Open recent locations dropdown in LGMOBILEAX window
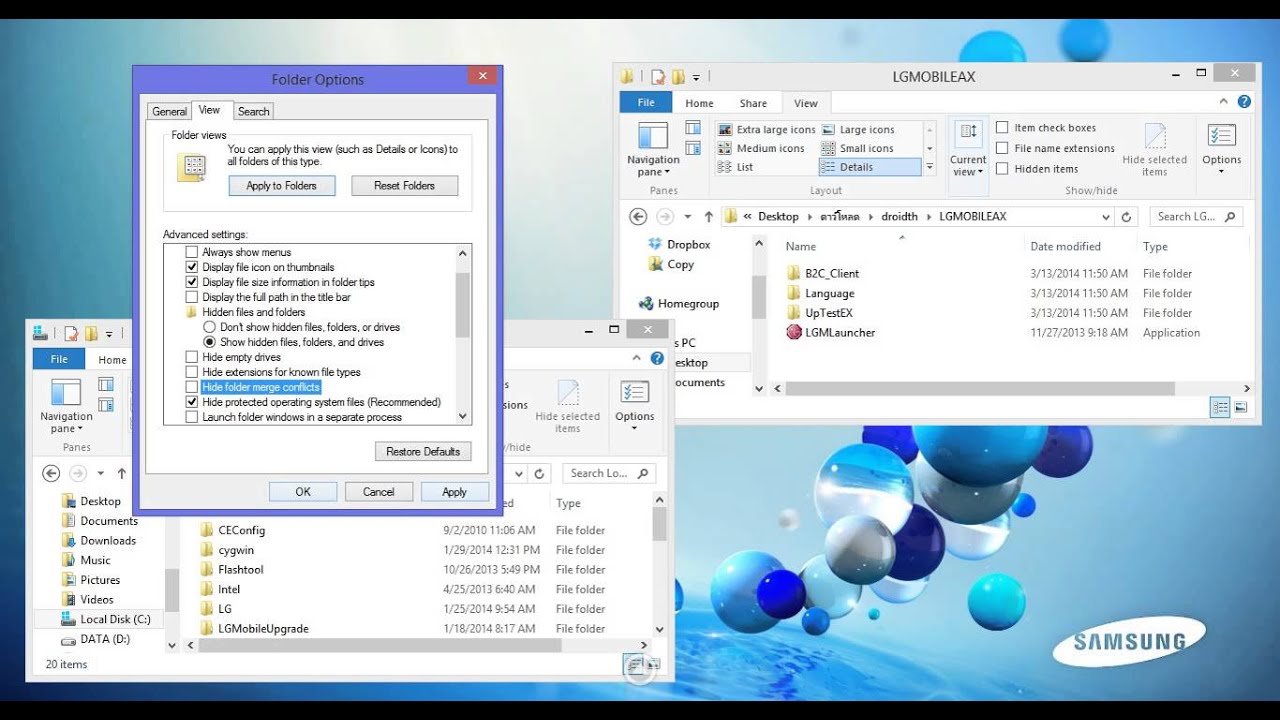The width and height of the screenshot is (1280, 720). [x=688, y=216]
